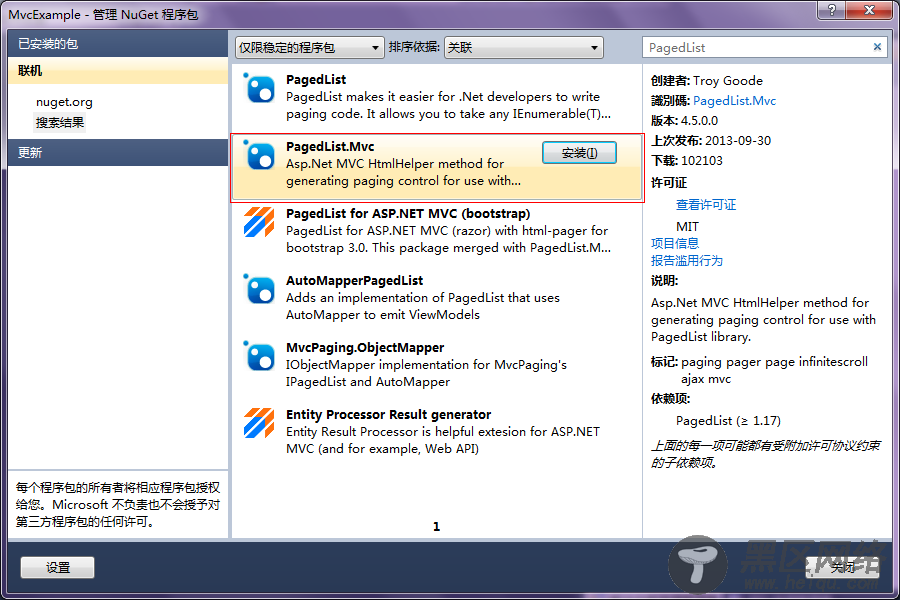Click the 设置 button
The image size is (900, 600).
[x=57, y=567]
